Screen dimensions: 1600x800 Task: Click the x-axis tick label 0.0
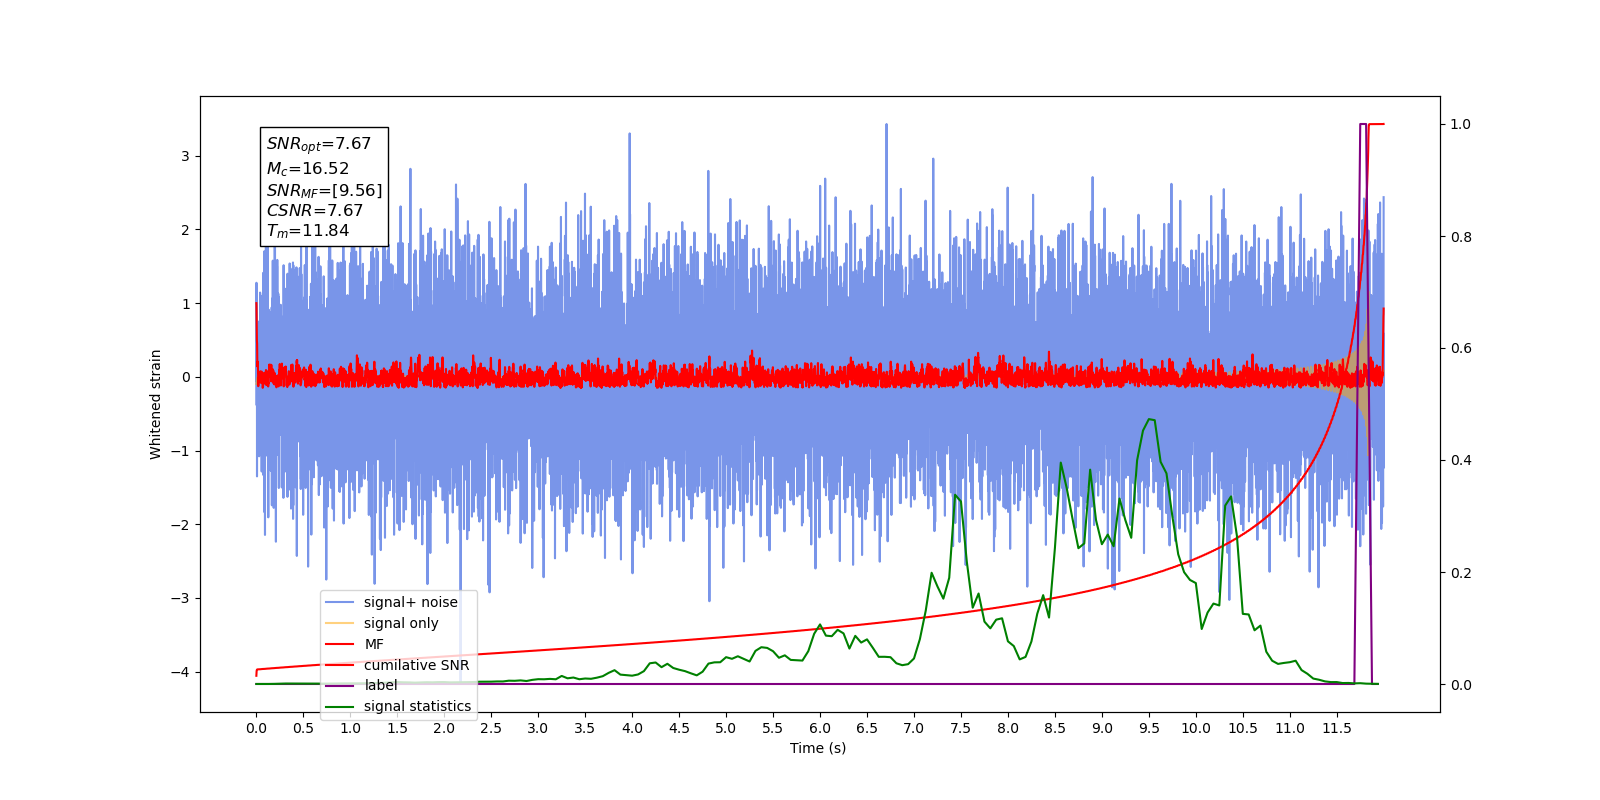256,728
